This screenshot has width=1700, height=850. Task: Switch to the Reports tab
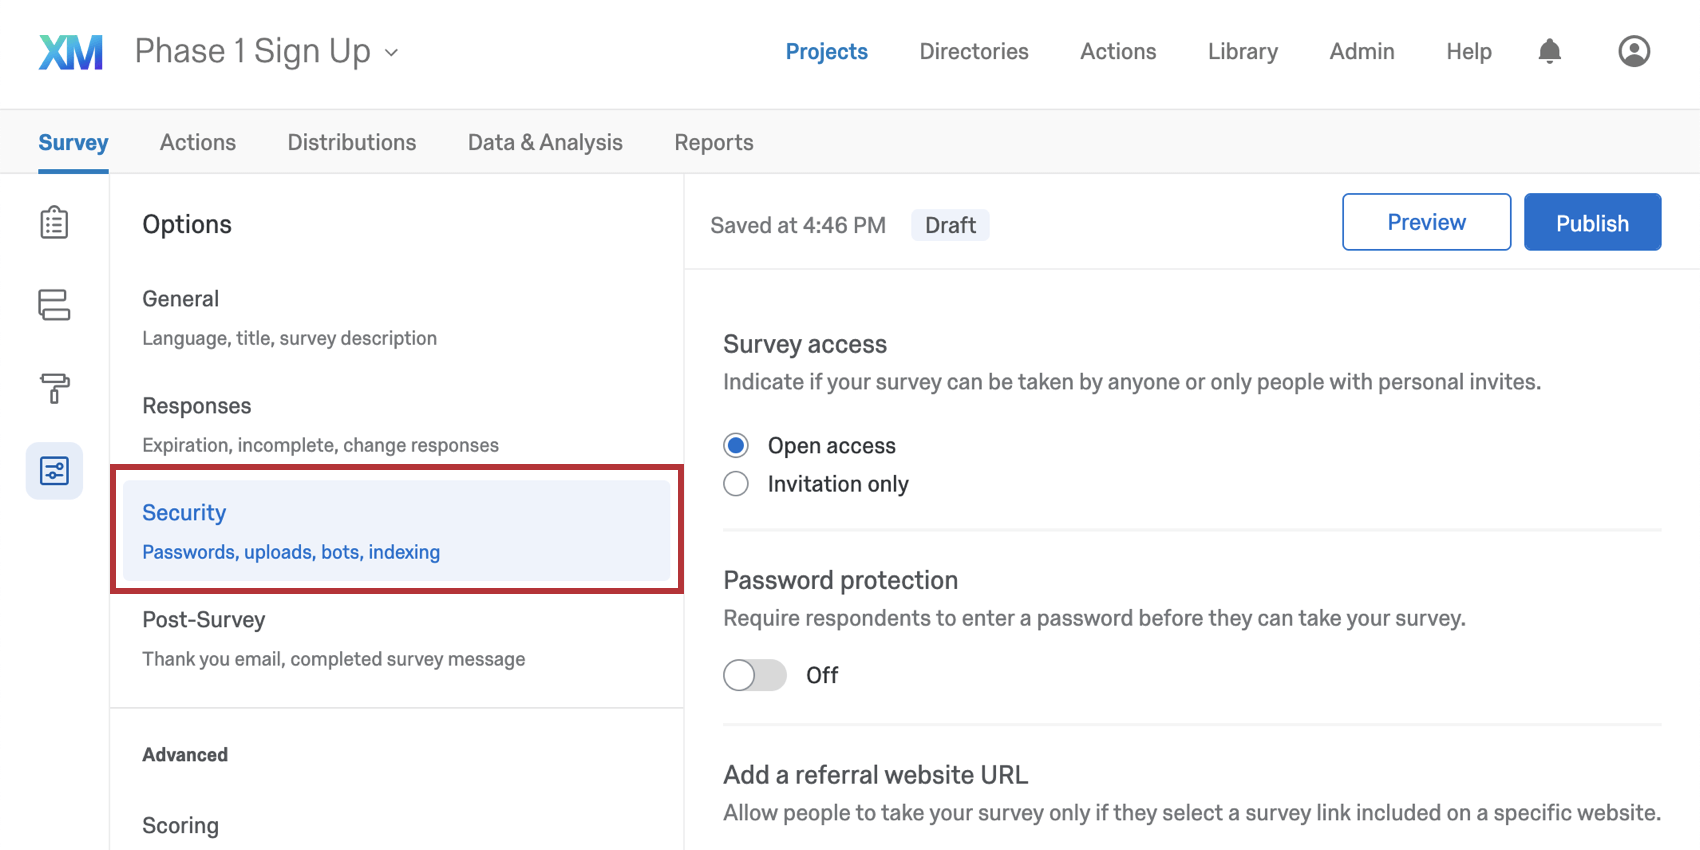(713, 142)
